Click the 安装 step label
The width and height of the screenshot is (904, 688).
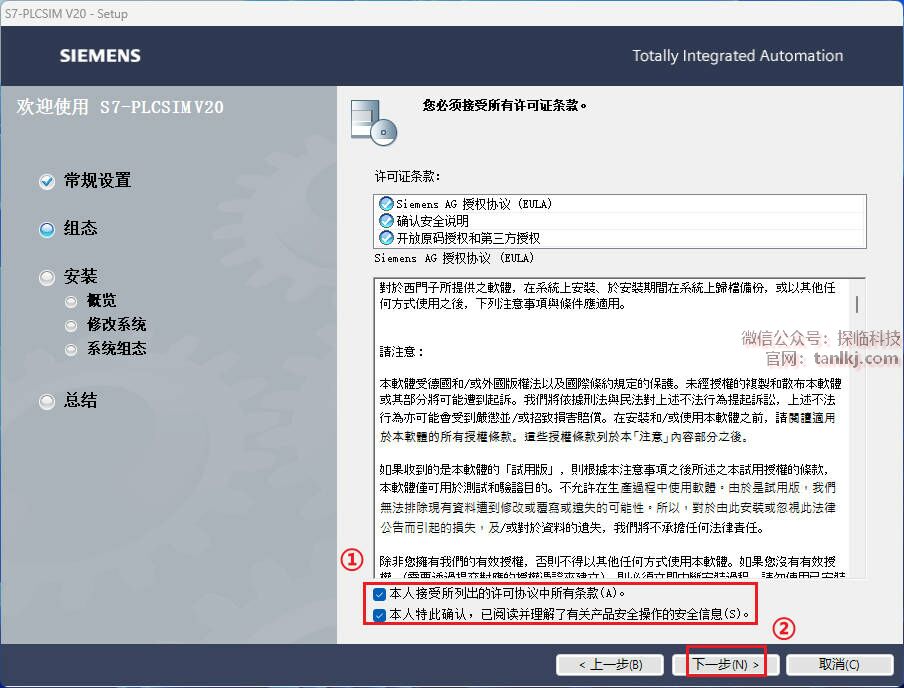(81, 277)
